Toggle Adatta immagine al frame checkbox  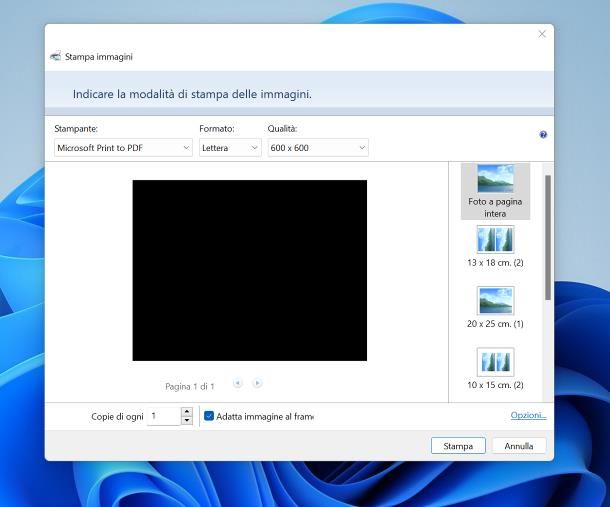[209, 416]
